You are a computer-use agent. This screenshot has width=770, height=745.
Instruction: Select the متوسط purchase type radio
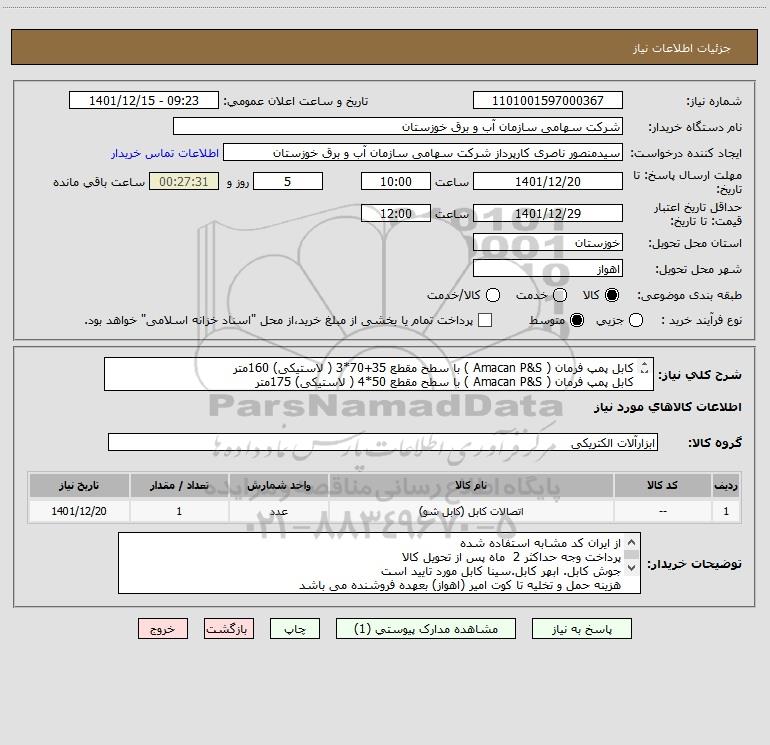coord(577,321)
